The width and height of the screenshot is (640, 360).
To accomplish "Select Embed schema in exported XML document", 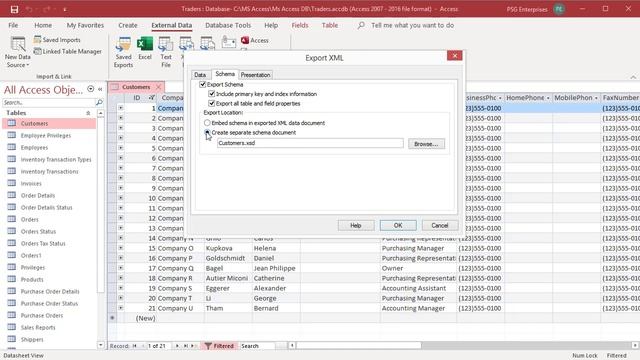I will coord(207,122).
